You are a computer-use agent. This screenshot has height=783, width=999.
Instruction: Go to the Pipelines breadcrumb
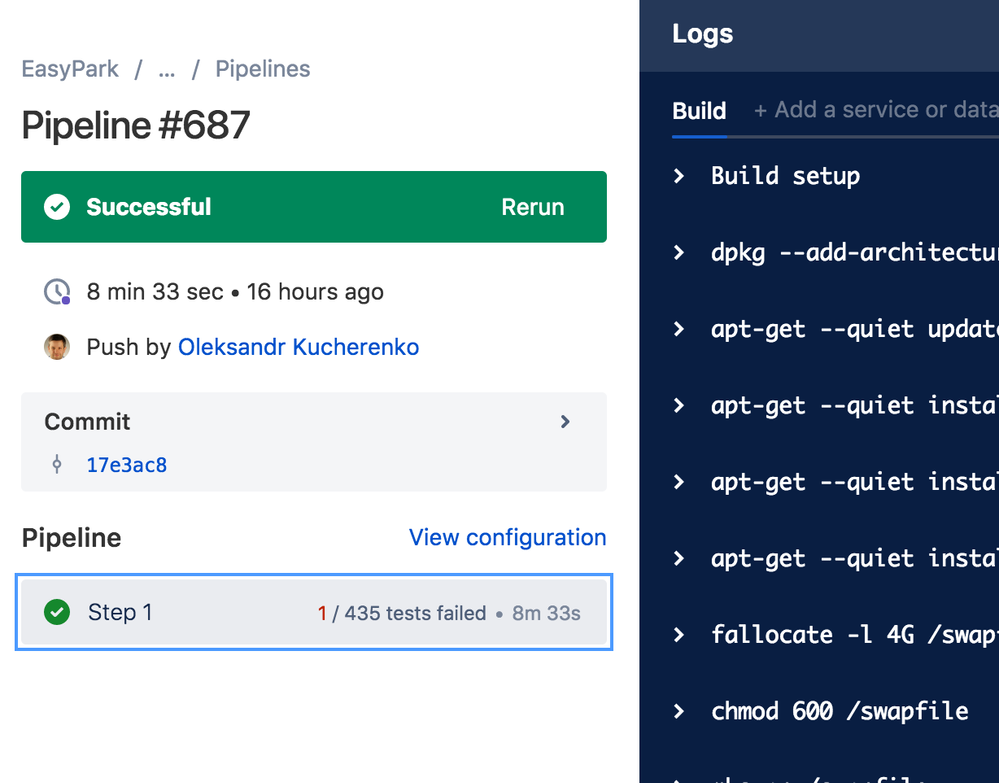(262, 69)
